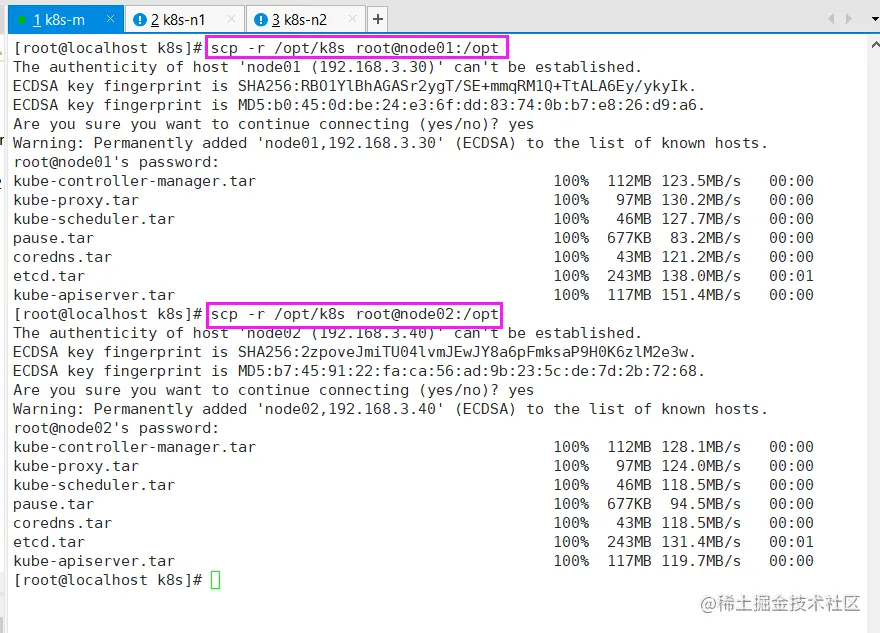Go to next tabs with right arrow

point(849,19)
